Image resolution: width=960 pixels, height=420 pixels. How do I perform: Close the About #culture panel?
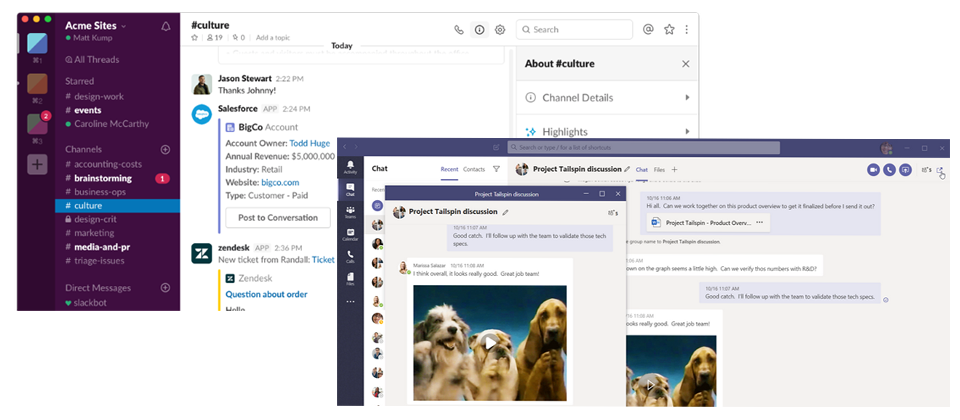(x=686, y=64)
